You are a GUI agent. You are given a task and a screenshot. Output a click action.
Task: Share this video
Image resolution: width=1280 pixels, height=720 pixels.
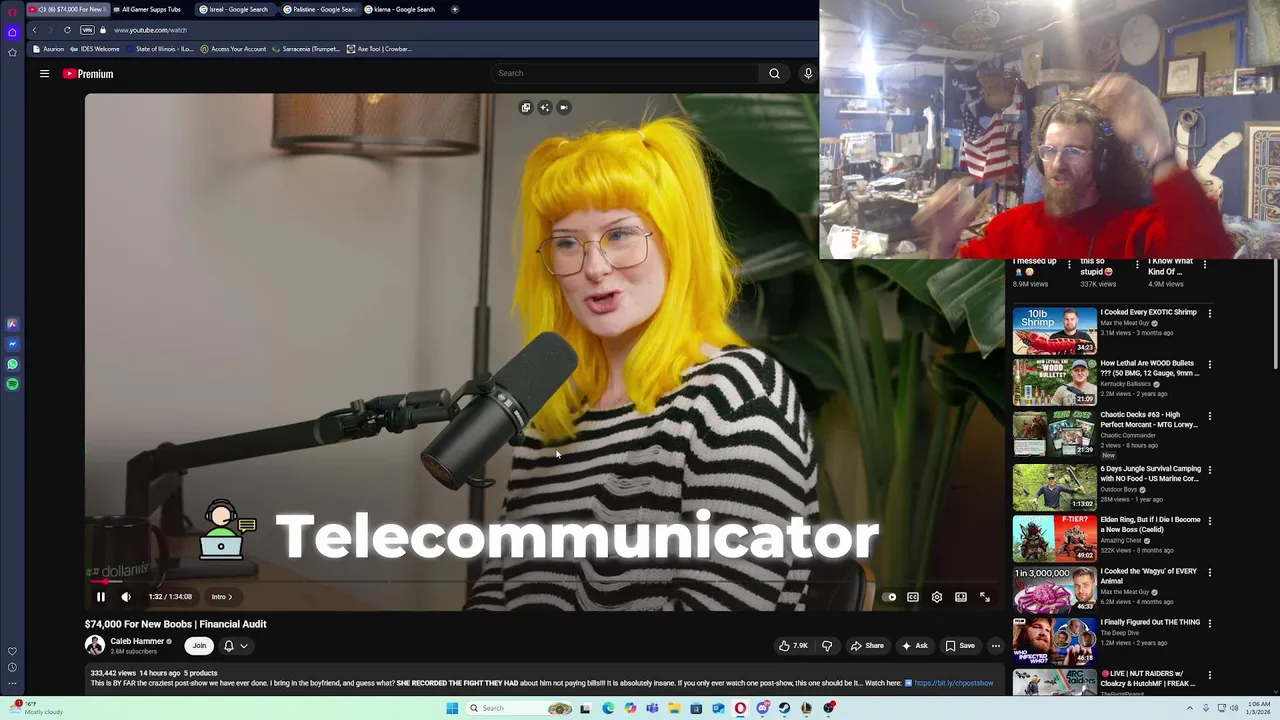[867, 646]
